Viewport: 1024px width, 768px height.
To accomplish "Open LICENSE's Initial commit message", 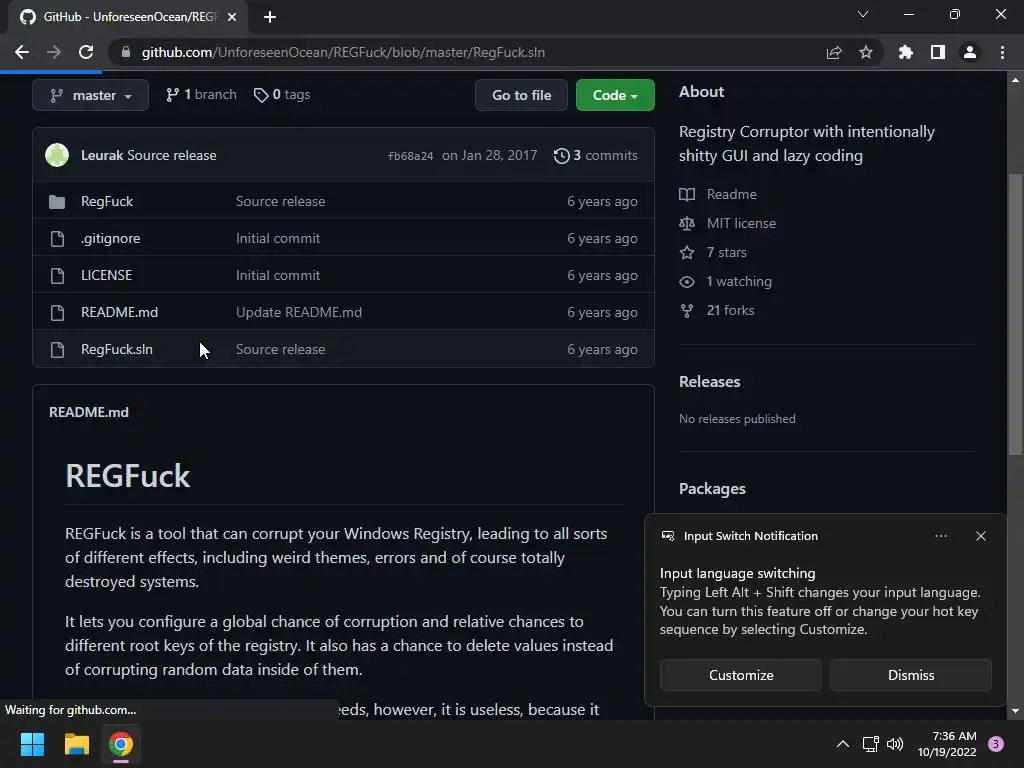I will (278, 275).
